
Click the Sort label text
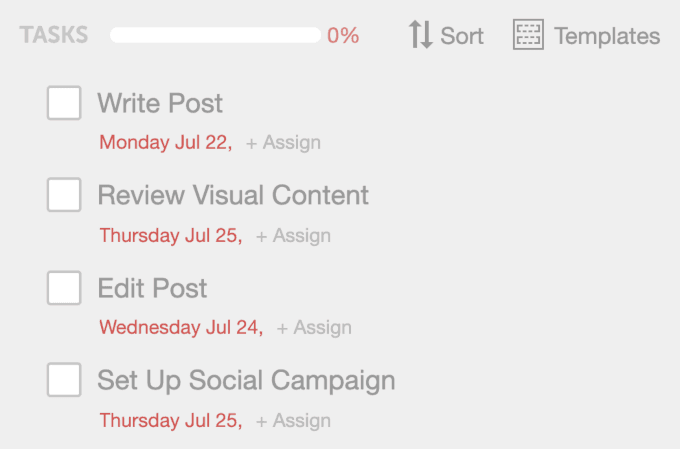point(462,36)
